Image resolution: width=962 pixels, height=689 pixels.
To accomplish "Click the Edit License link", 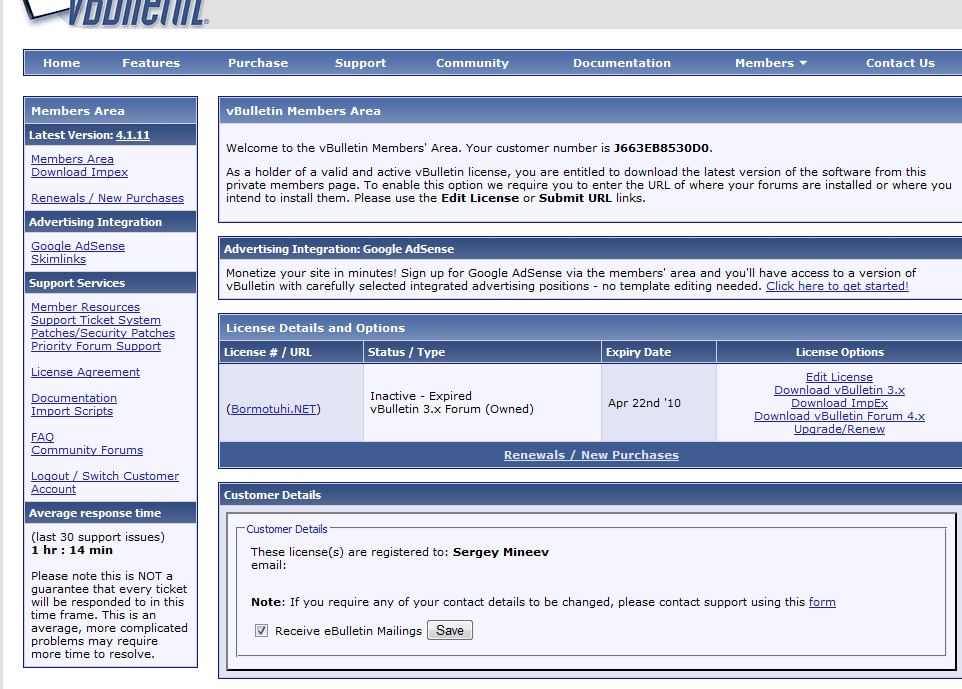I will click(x=839, y=377).
